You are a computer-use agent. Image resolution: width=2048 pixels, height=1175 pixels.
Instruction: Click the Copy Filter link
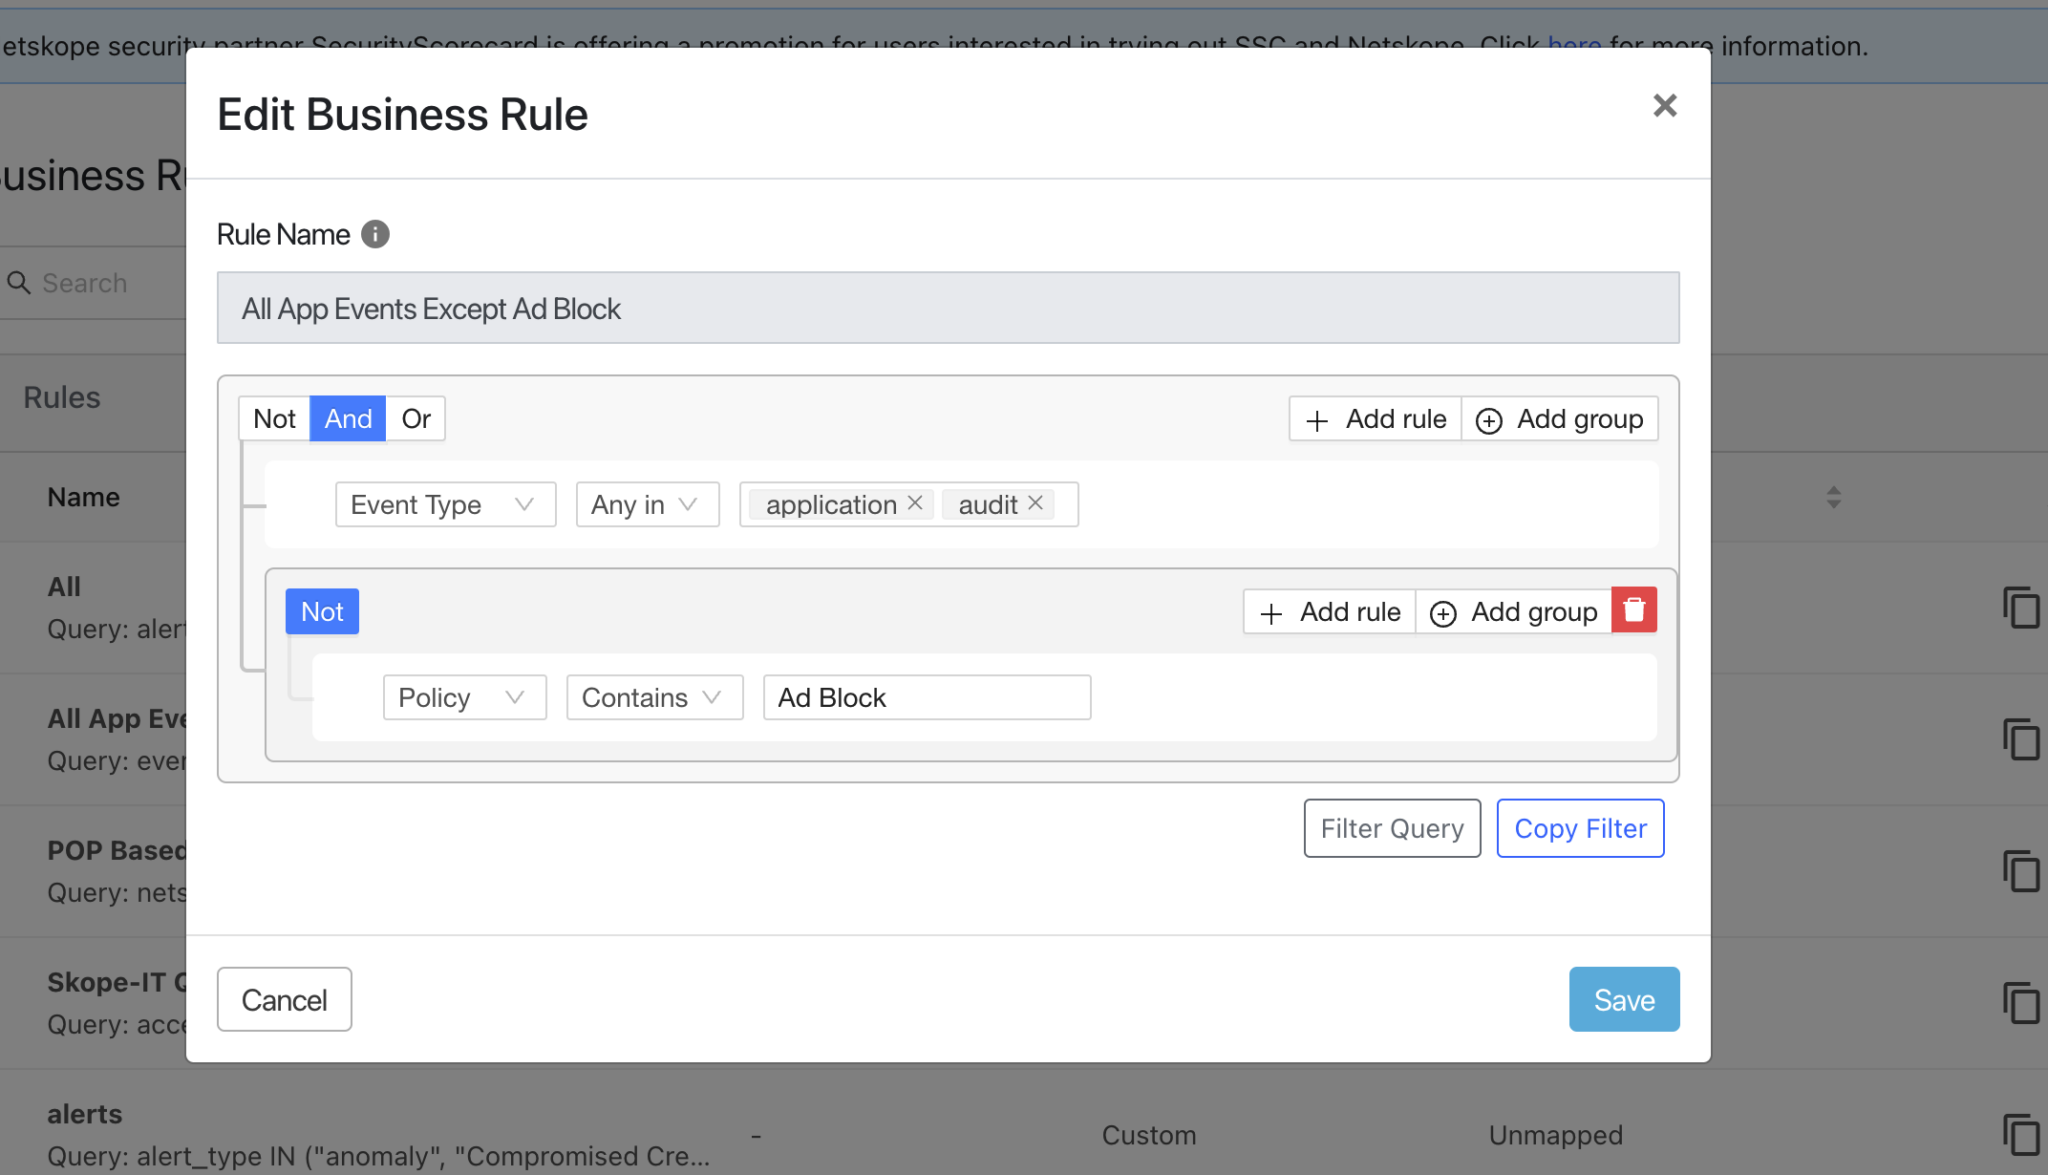tap(1579, 828)
